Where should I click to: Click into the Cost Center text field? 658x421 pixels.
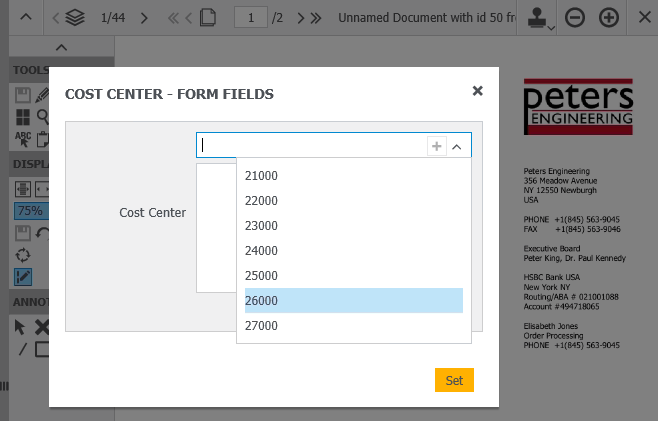point(312,146)
